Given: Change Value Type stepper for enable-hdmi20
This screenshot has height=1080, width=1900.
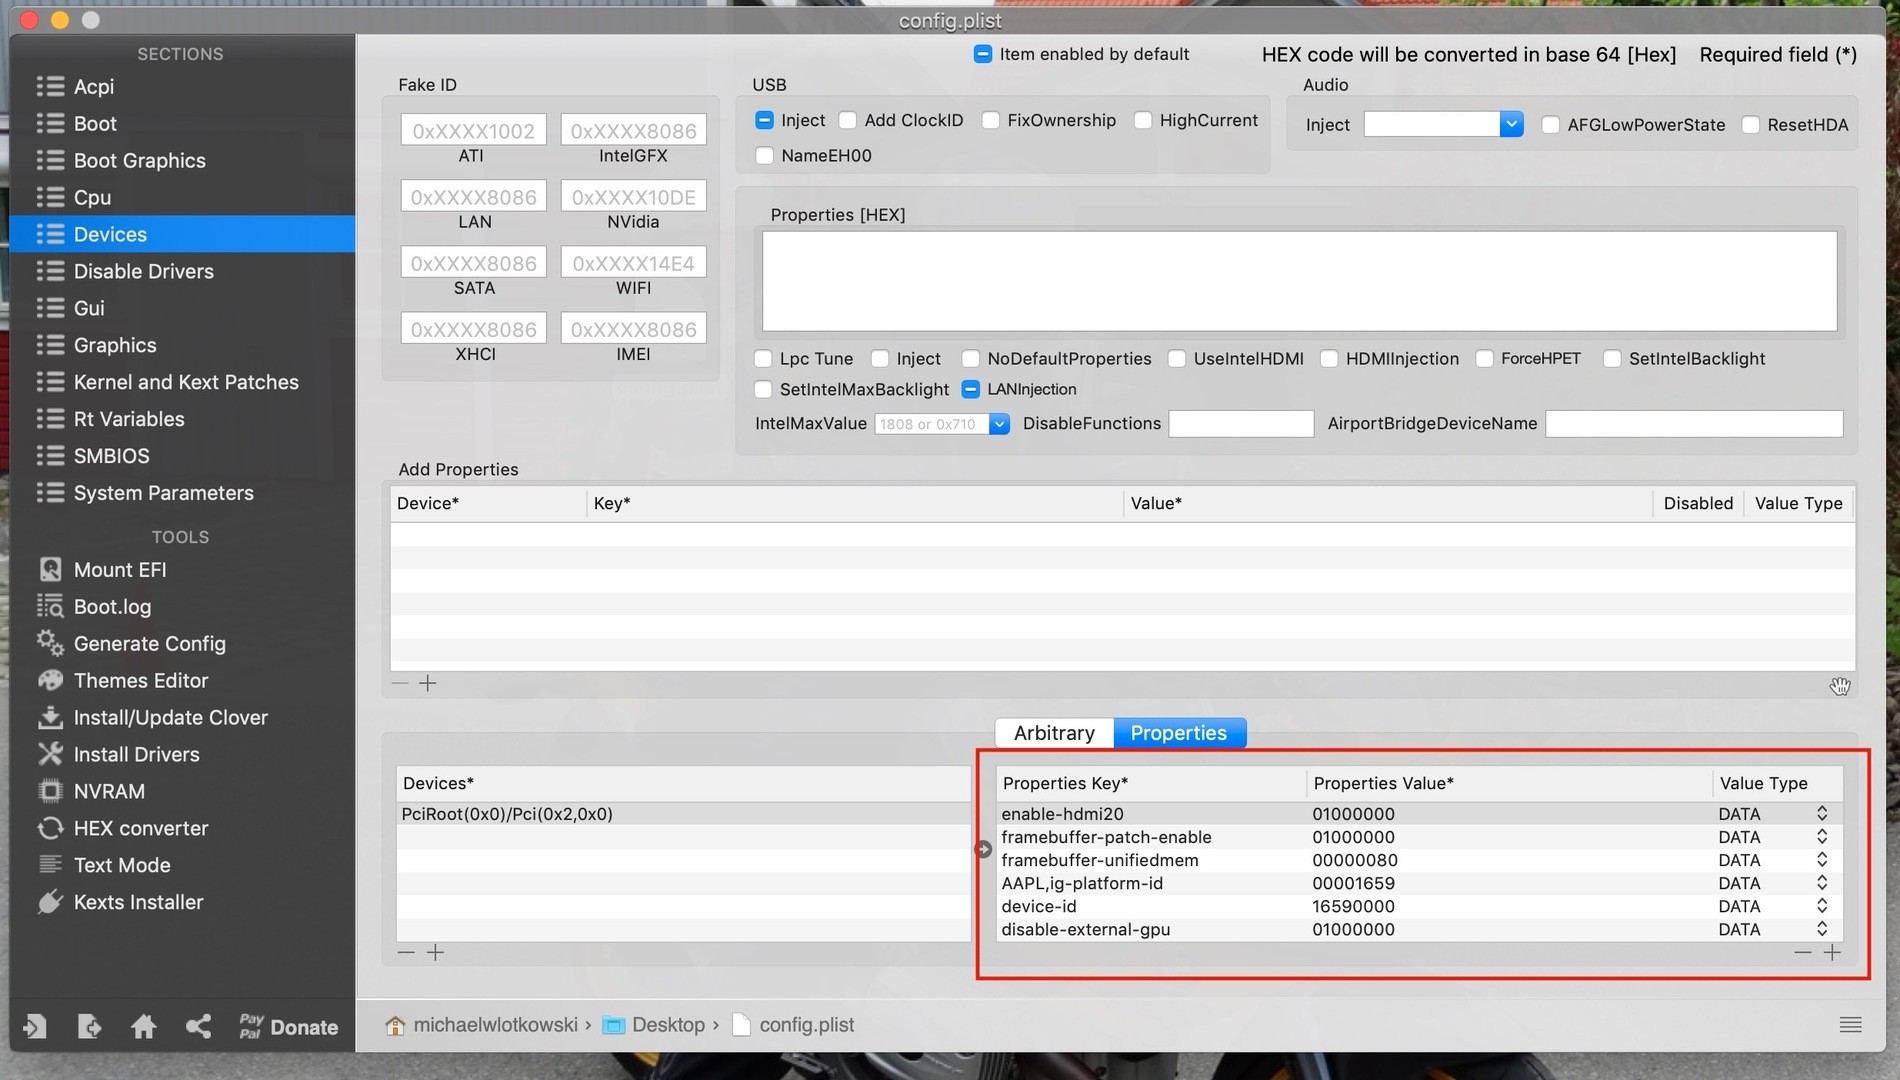Looking at the screenshot, I should [x=1822, y=814].
